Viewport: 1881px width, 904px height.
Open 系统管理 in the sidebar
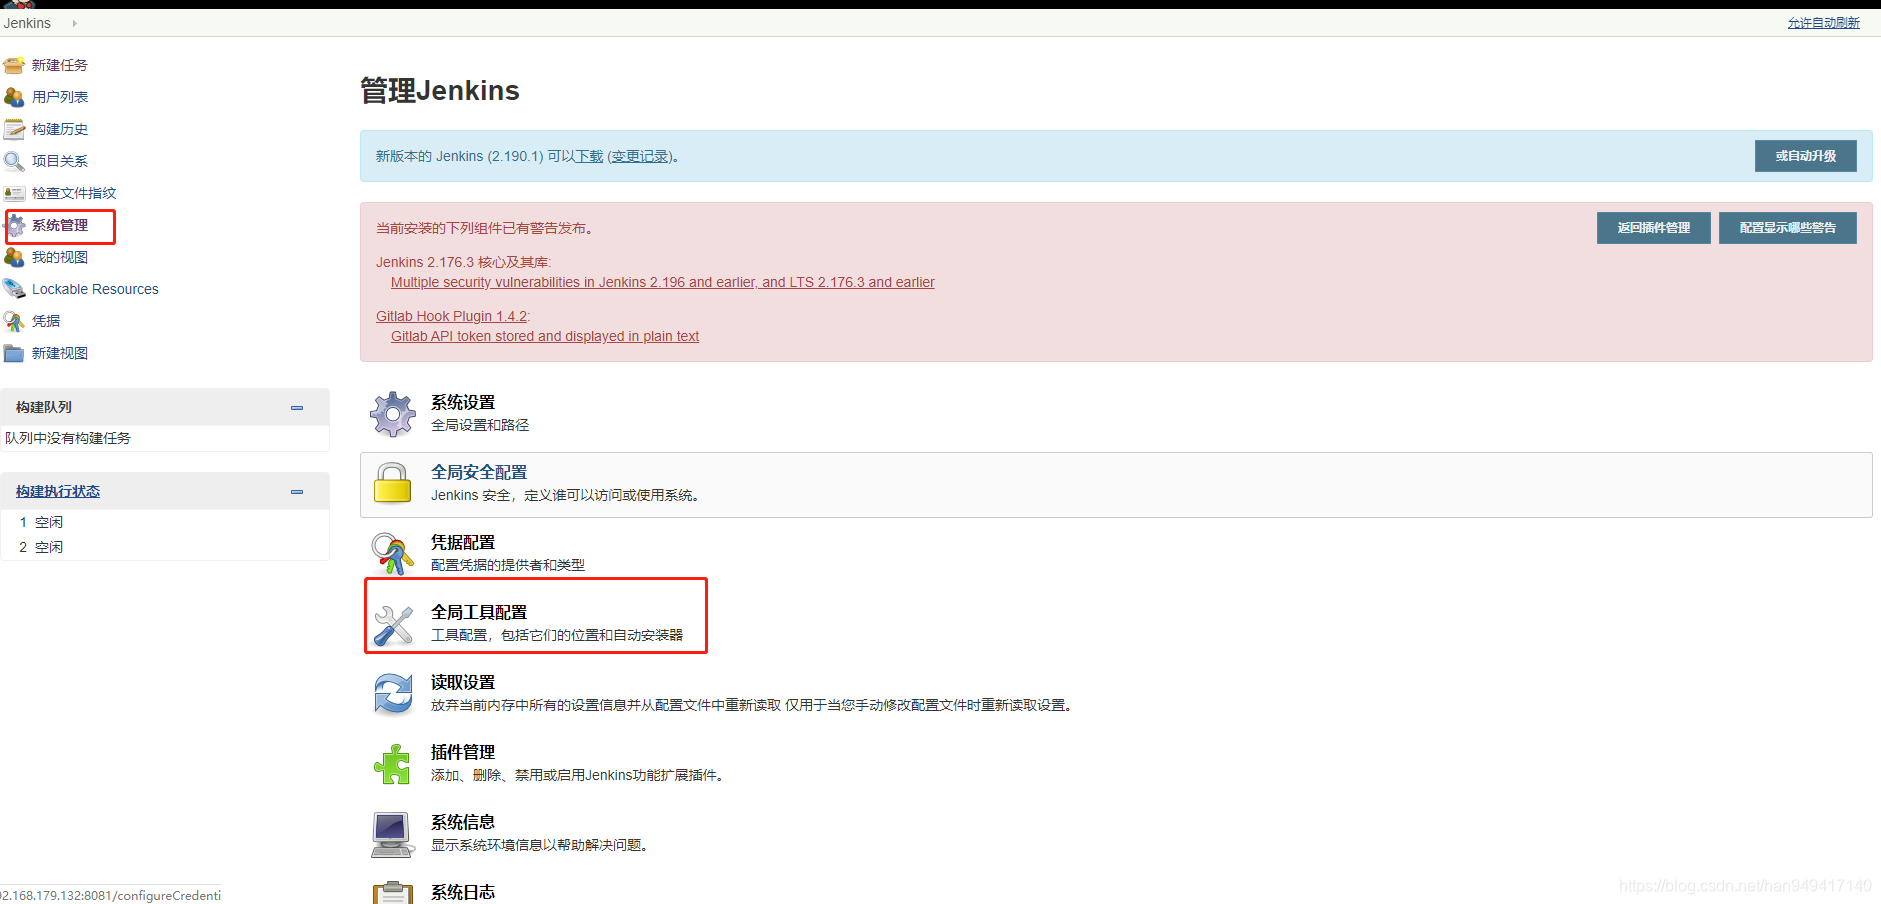[x=60, y=225]
